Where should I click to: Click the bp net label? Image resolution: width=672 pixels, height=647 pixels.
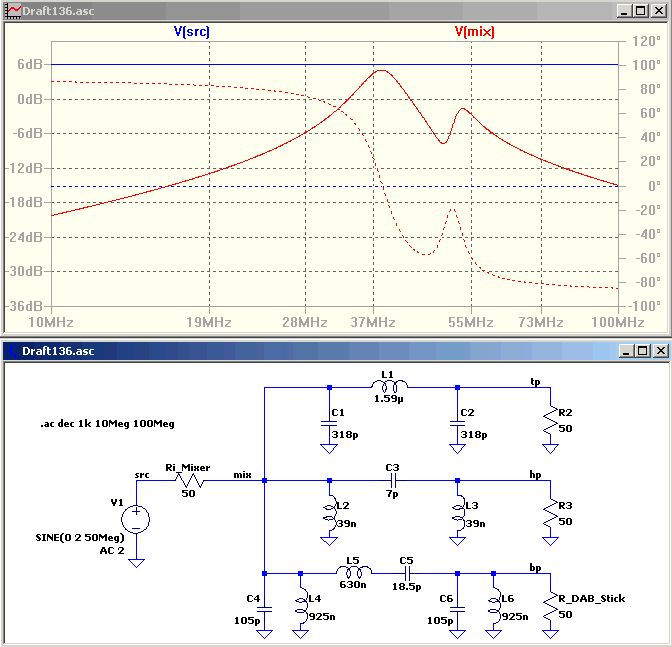(535, 568)
